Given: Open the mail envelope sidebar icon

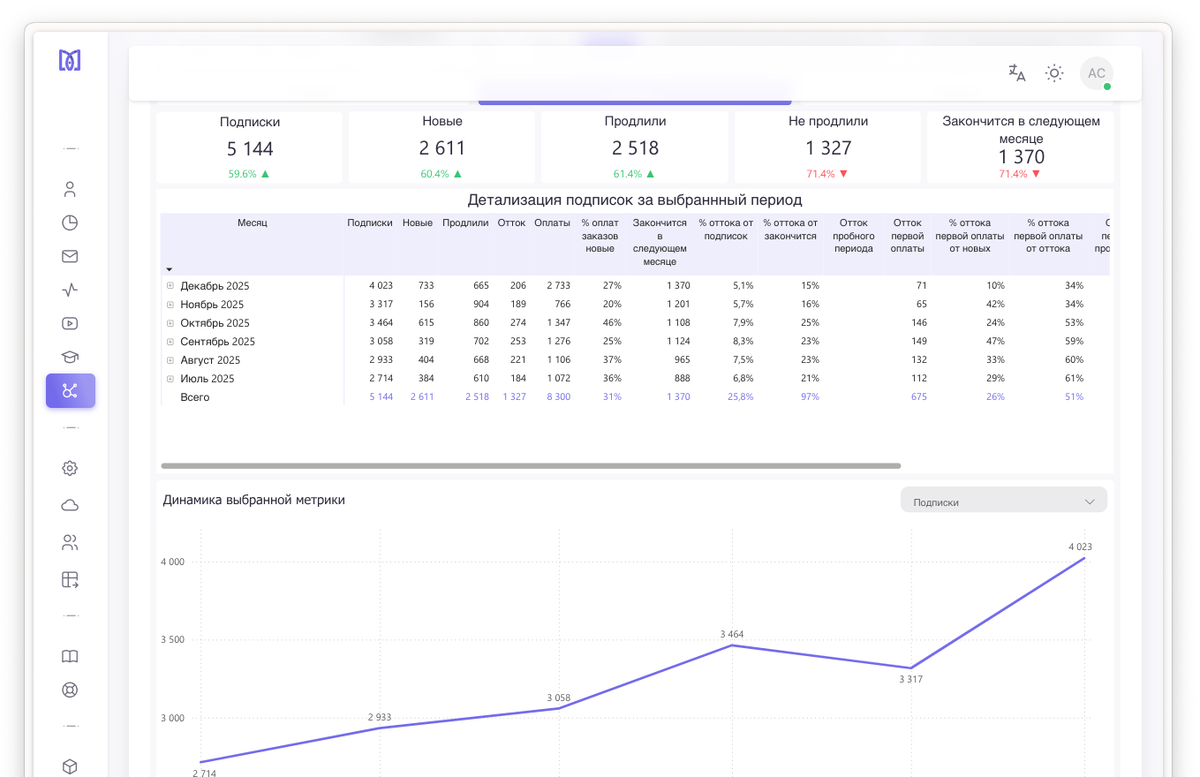Looking at the screenshot, I should pos(70,256).
